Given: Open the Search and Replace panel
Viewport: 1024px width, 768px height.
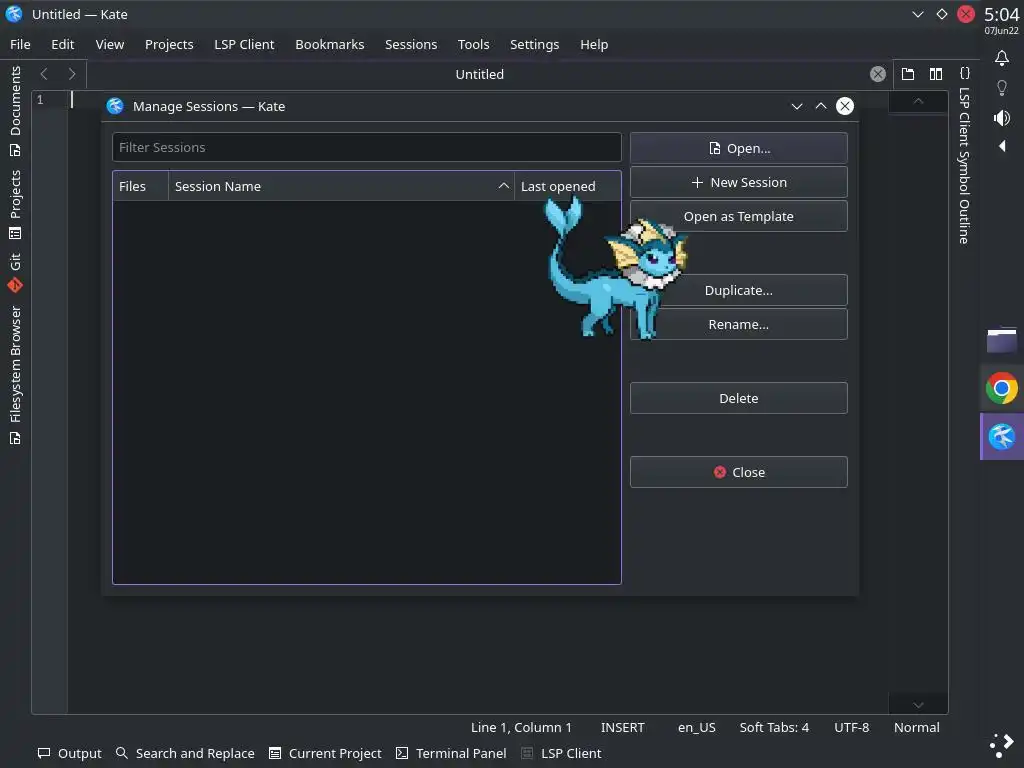Looking at the screenshot, I should point(185,753).
